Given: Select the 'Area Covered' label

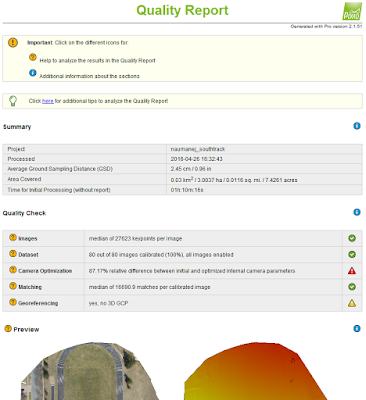Looking at the screenshot, I should click(x=24, y=179).
